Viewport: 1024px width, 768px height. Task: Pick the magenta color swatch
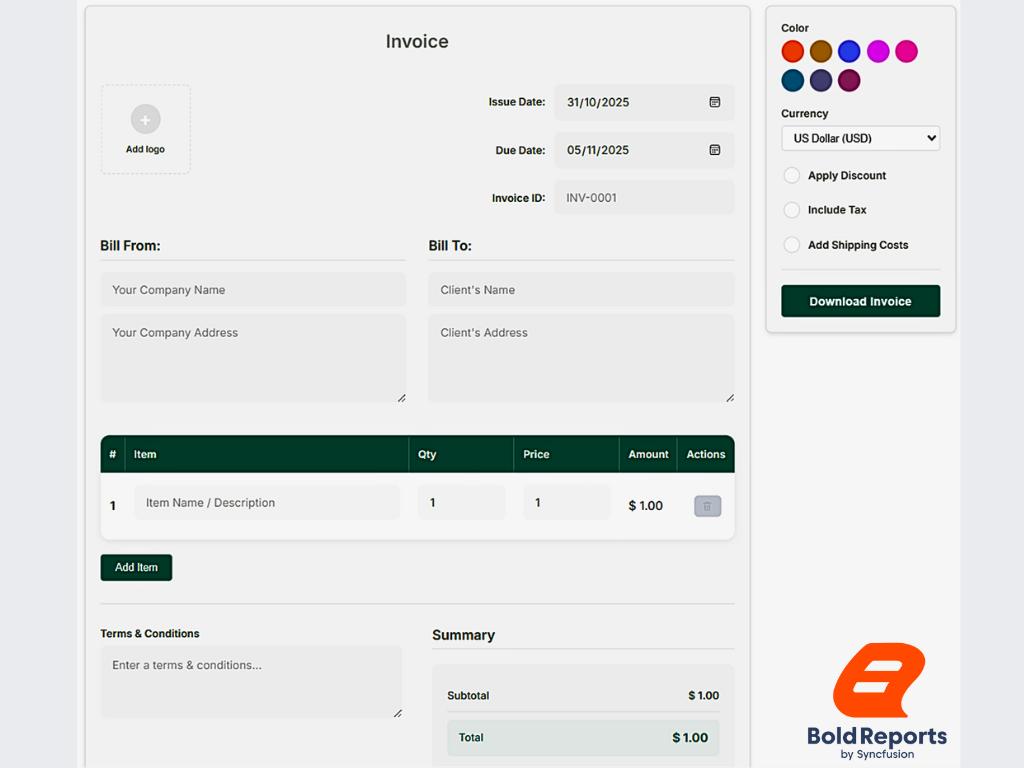coord(878,51)
